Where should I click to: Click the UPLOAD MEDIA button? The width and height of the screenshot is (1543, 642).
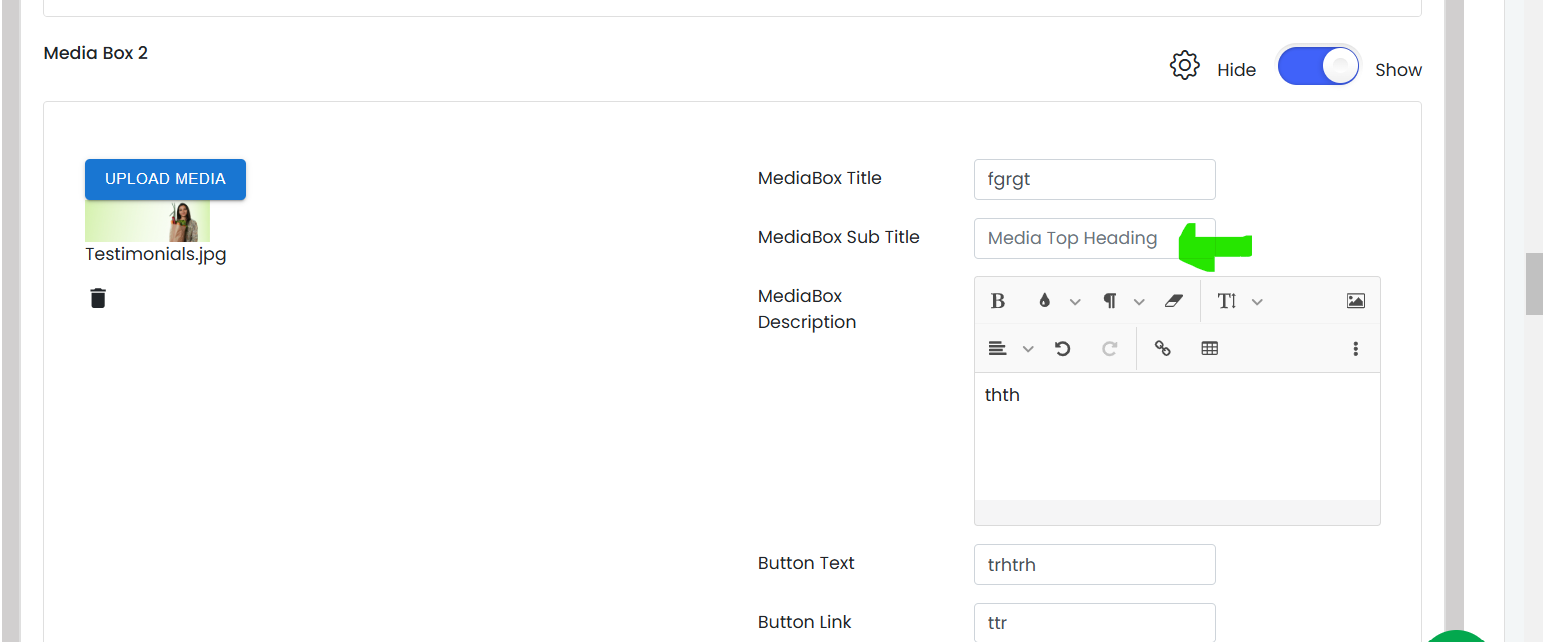(165, 179)
